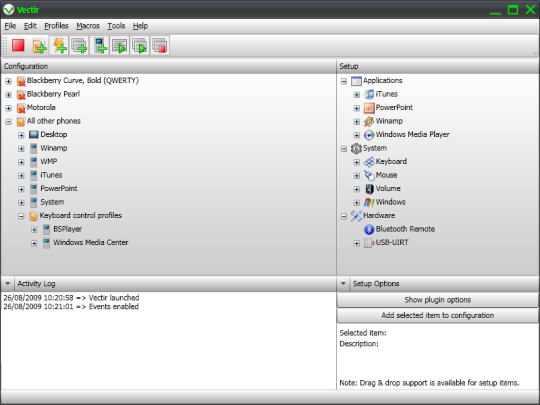540x405 pixels.
Task: Click the run command list toolbar icon
Action: 120,46
